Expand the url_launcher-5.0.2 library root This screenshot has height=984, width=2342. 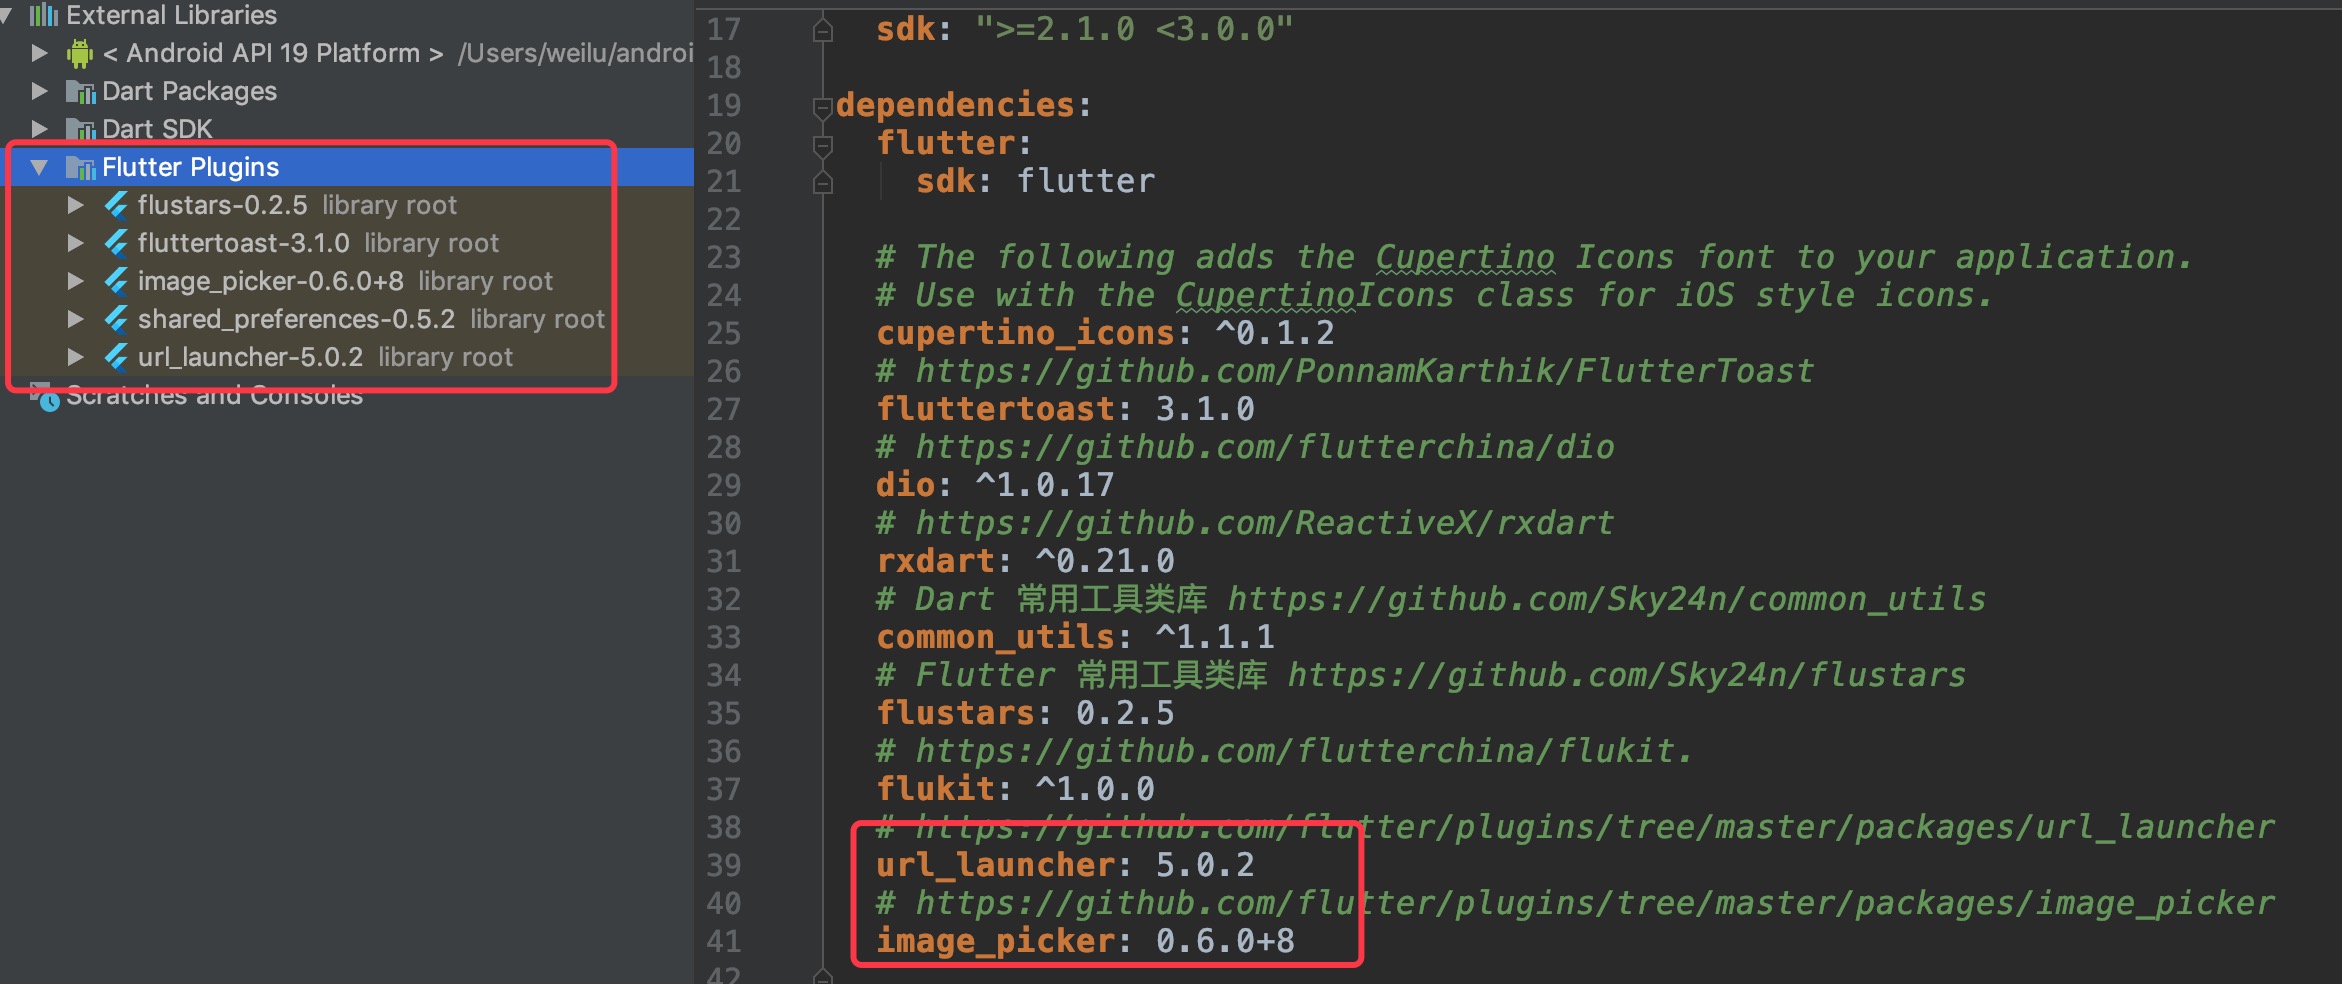point(75,357)
